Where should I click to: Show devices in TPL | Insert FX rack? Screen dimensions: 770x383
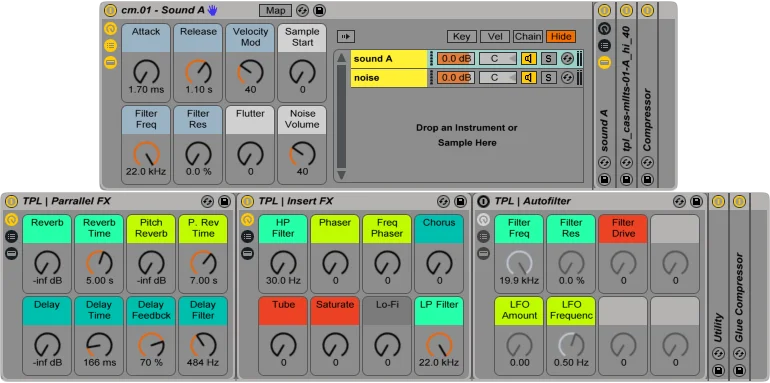[x=248, y=253]
